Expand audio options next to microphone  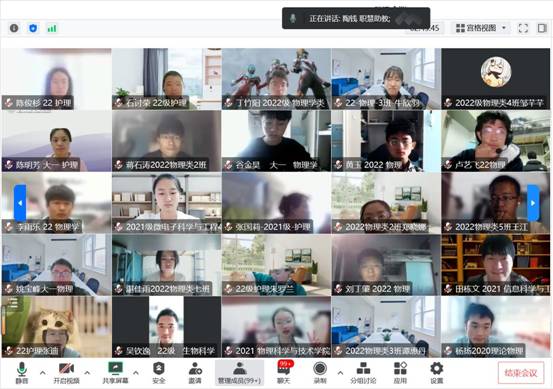point(43,372)
